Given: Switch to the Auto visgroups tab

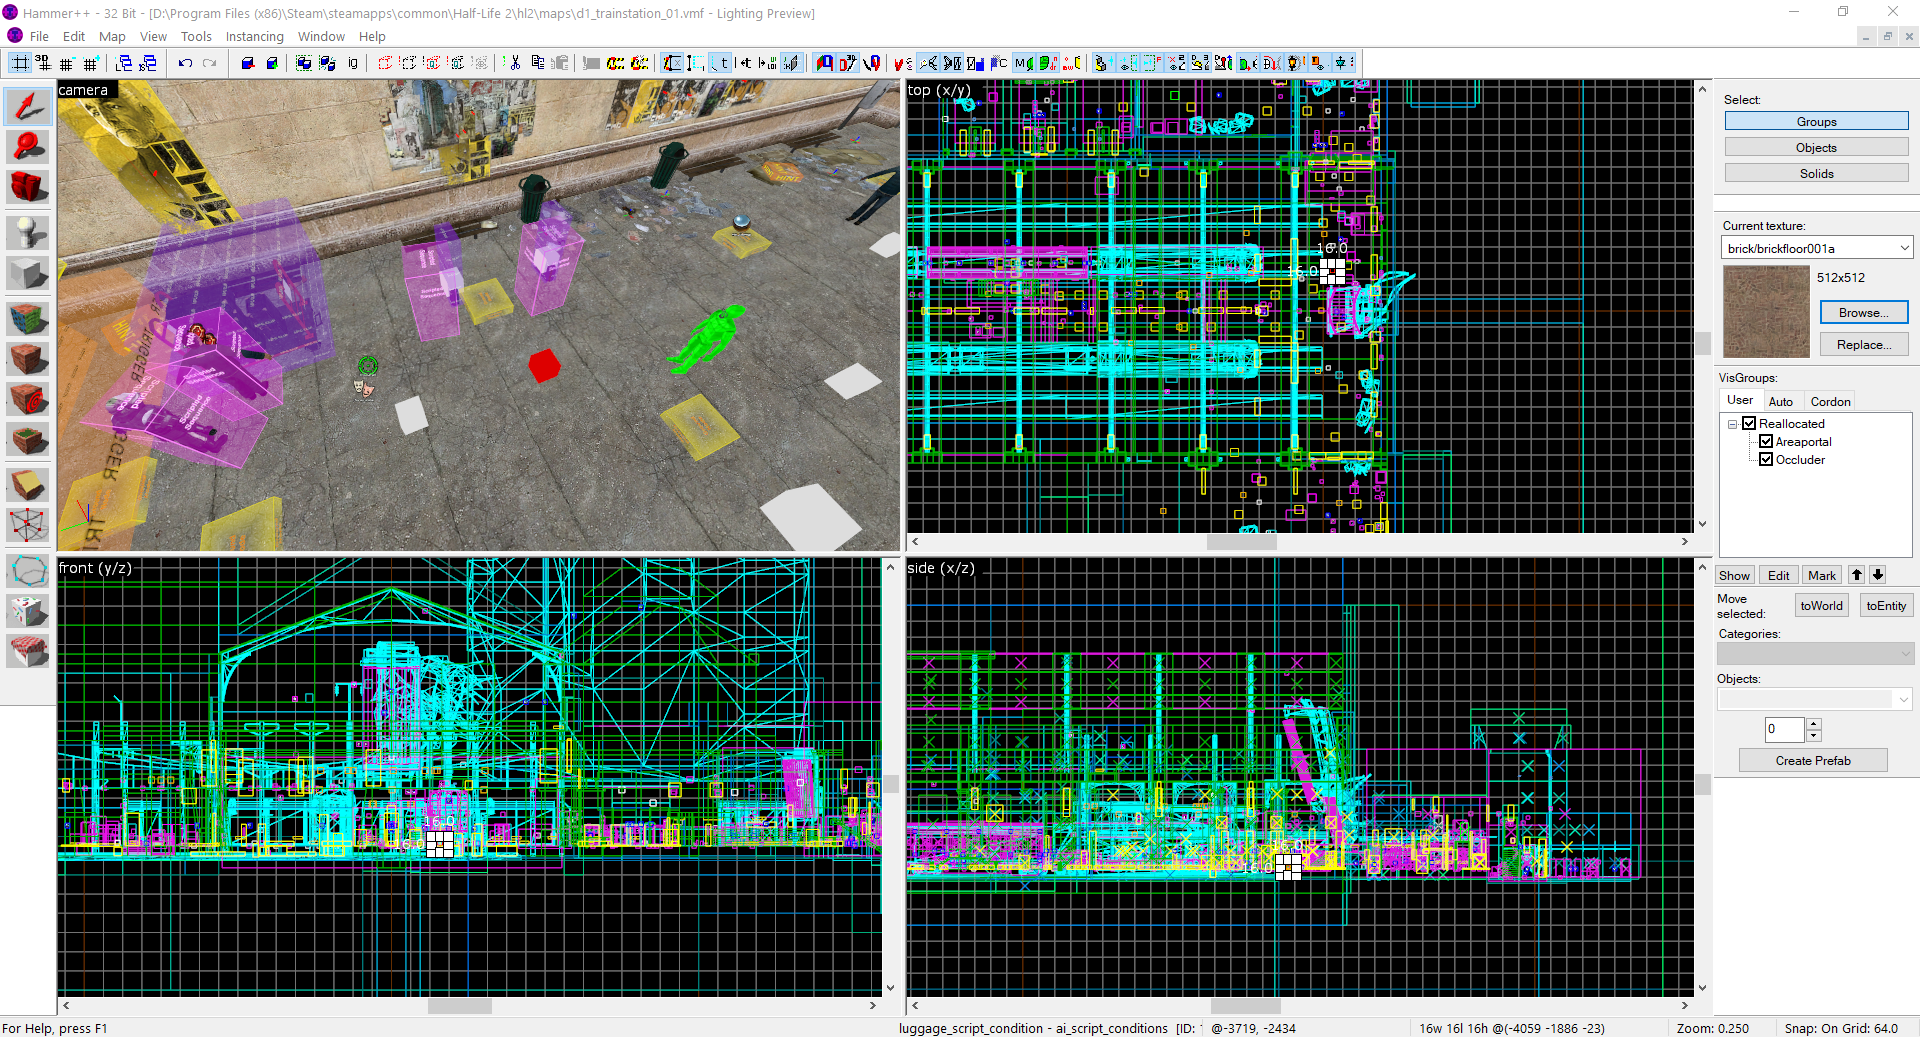Looking at the screenshot, I should pyautogui.click(x=1780, y=401).
